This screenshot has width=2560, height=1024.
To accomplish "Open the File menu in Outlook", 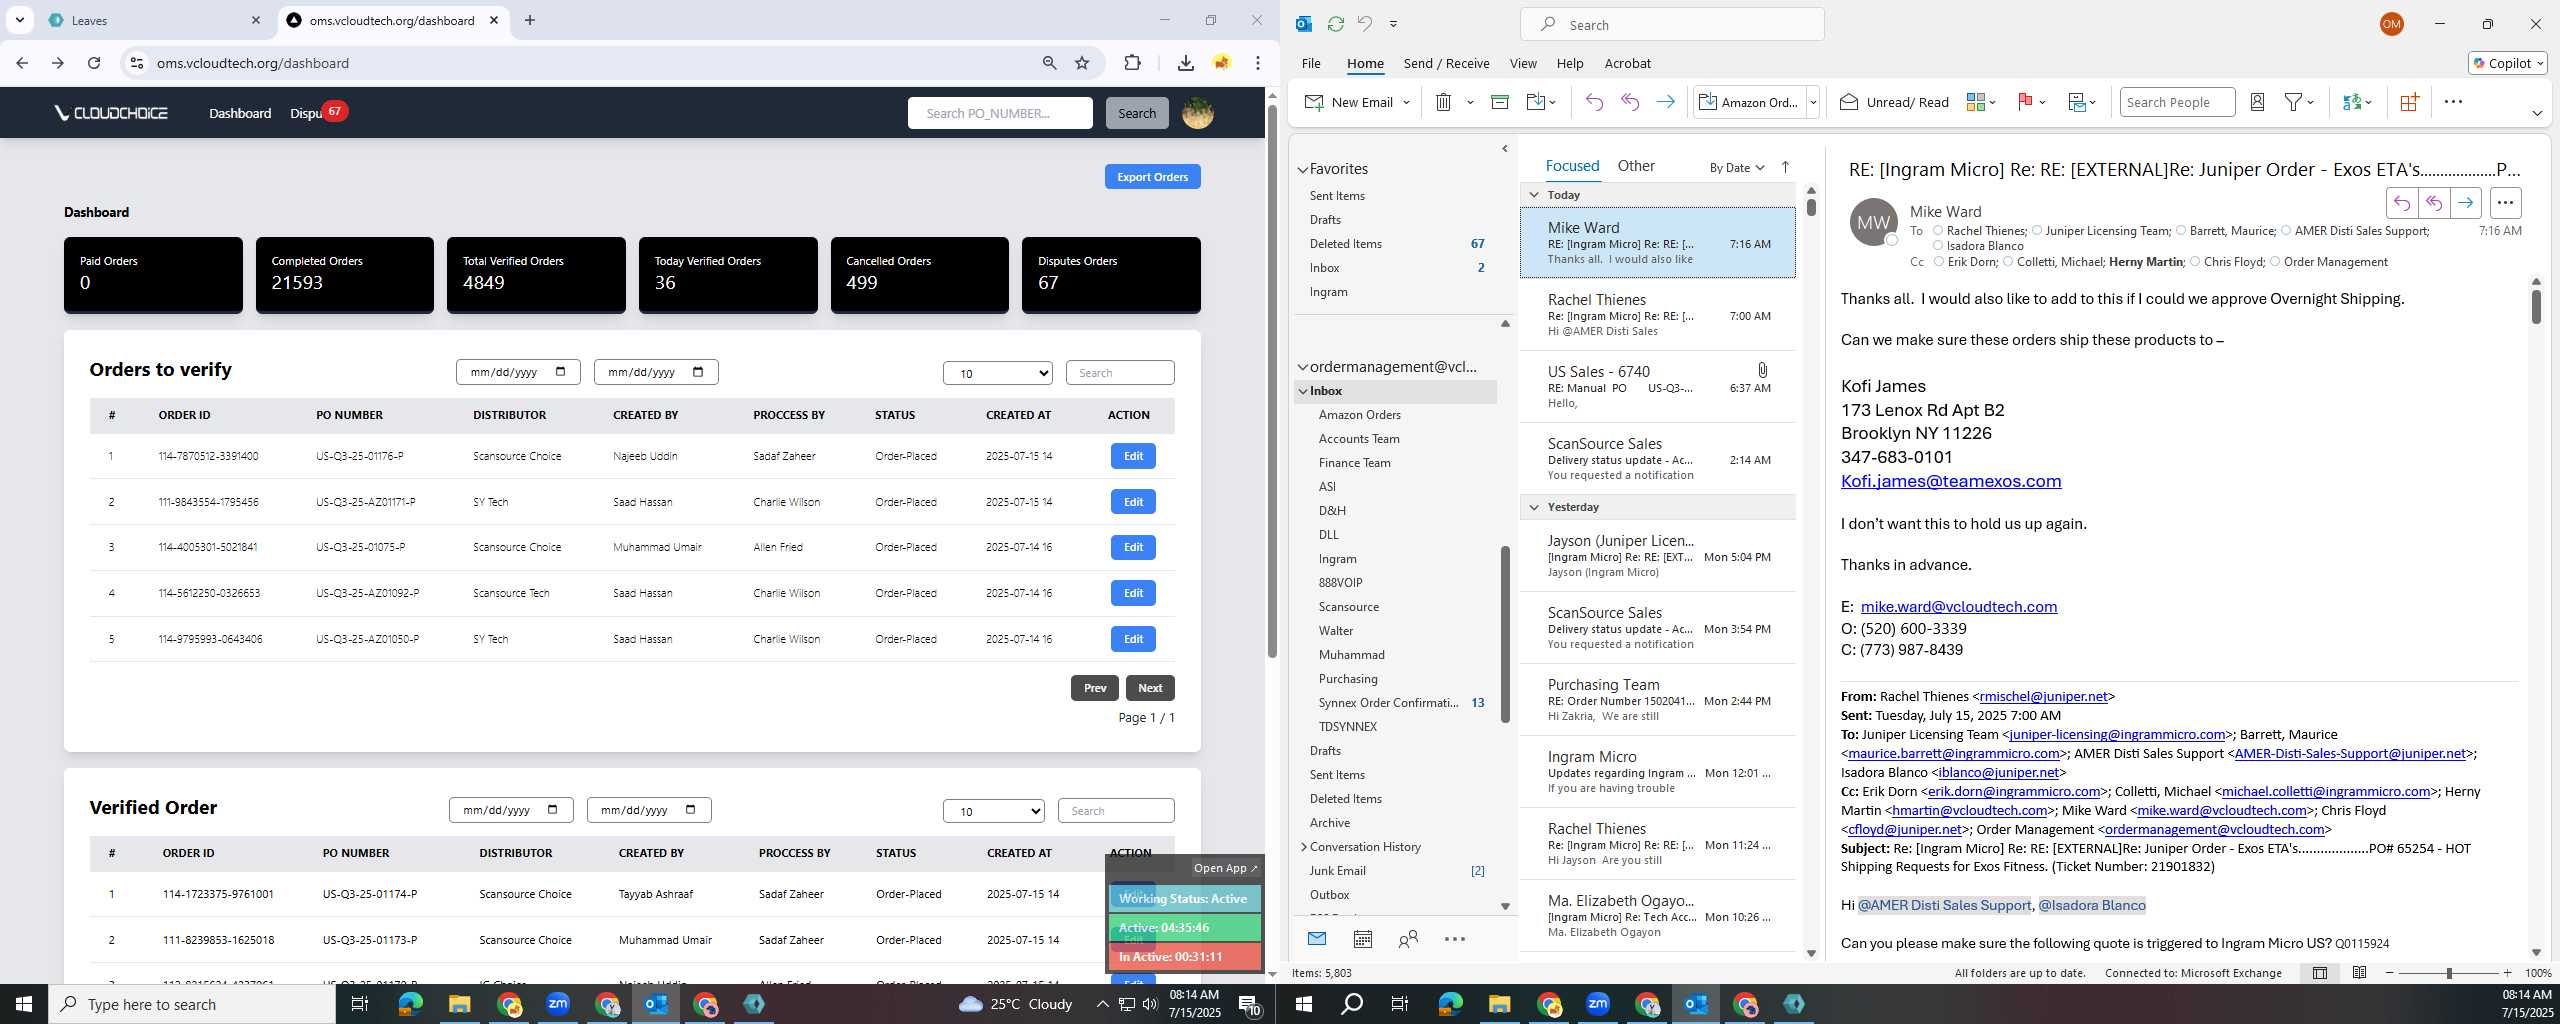I will coord(1310,63).
